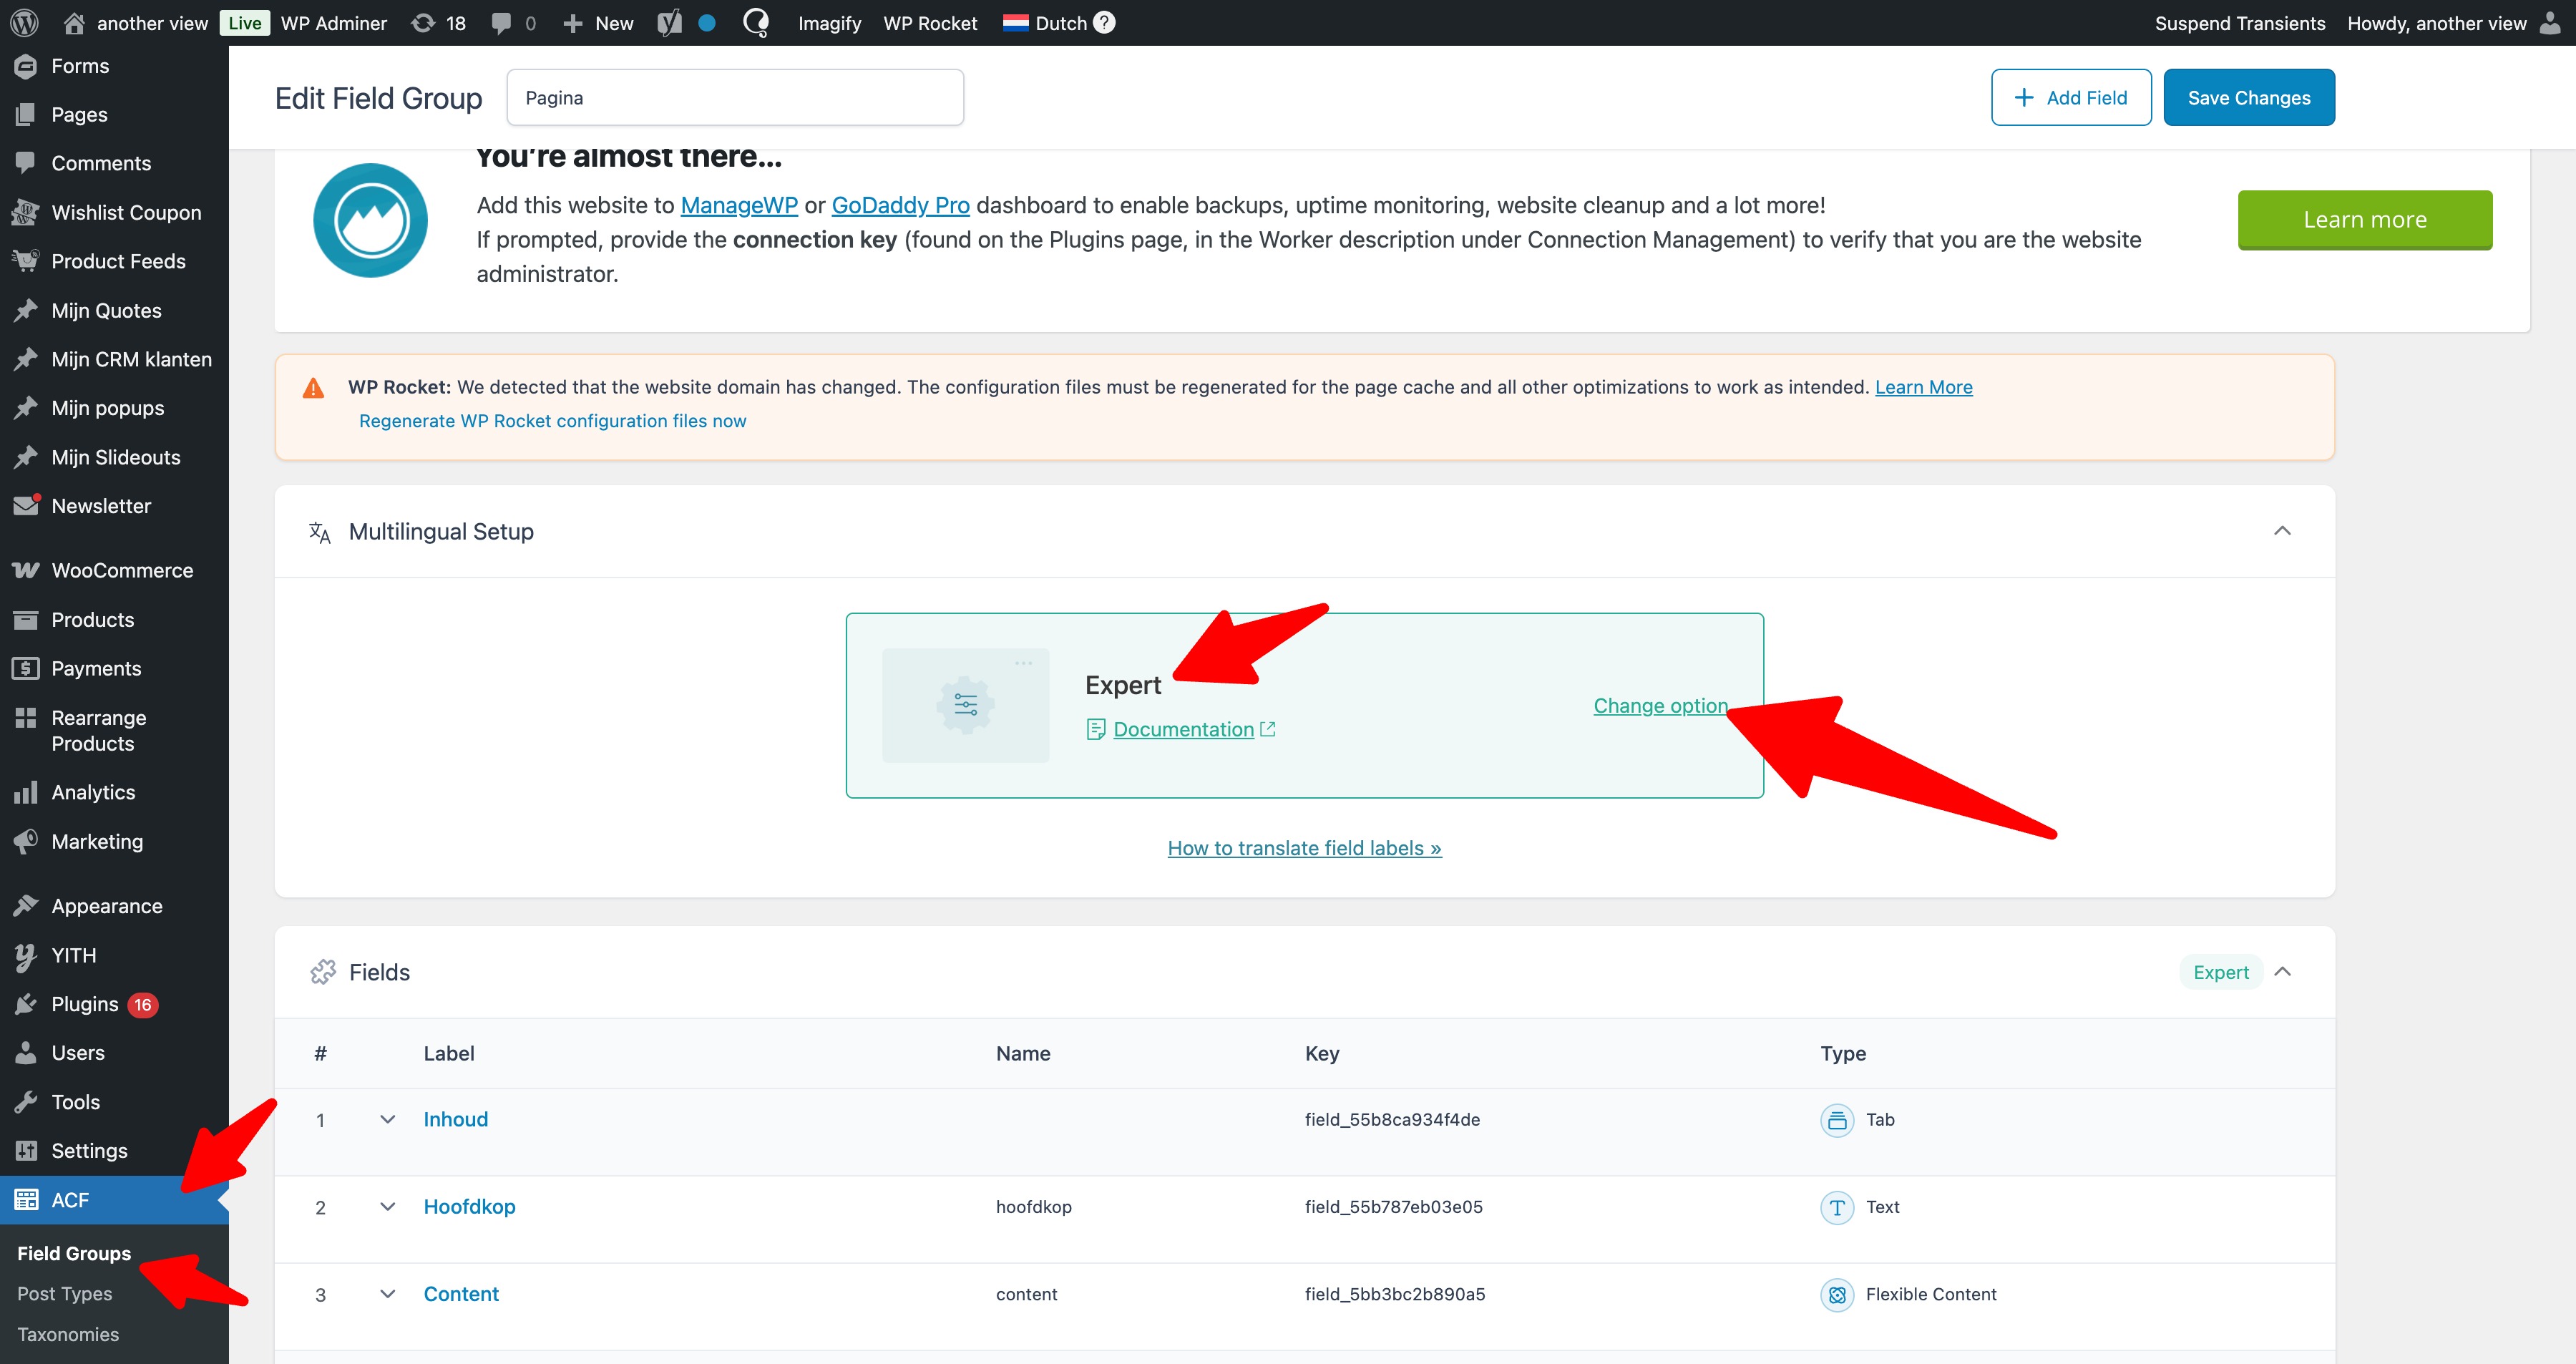Click the Save Changes button
Viewport: 2576px width, 1364px height.
pyautogui.click(x=2248, y=97)
